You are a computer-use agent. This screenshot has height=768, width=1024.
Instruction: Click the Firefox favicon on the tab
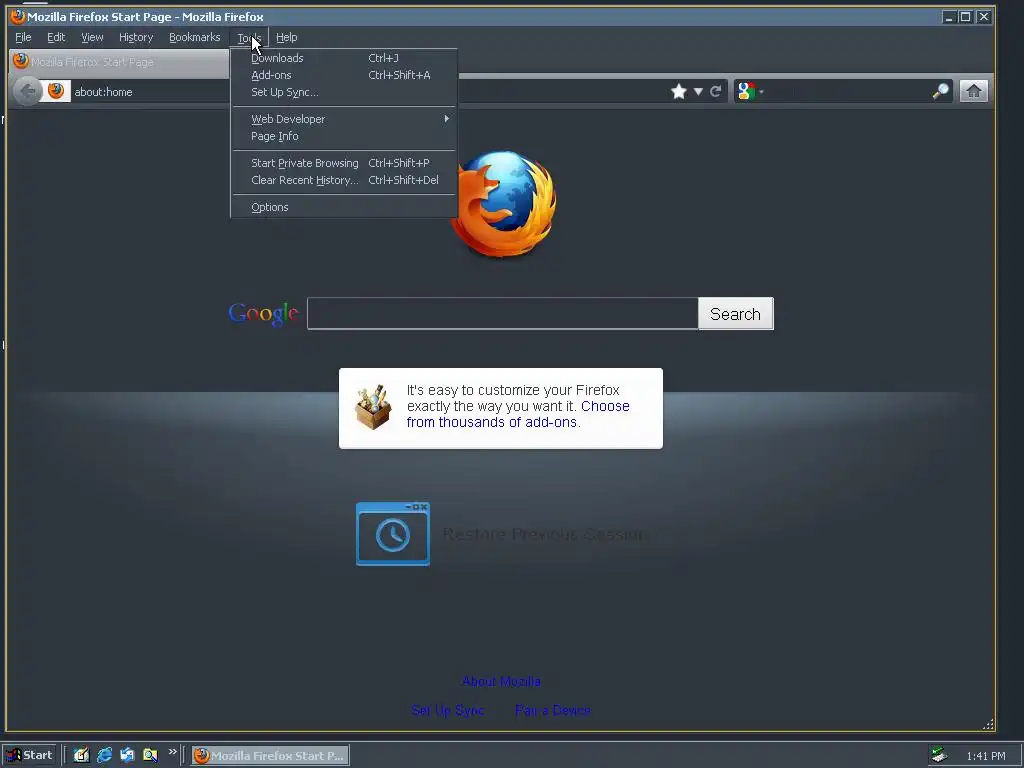(x=21, y=61)
